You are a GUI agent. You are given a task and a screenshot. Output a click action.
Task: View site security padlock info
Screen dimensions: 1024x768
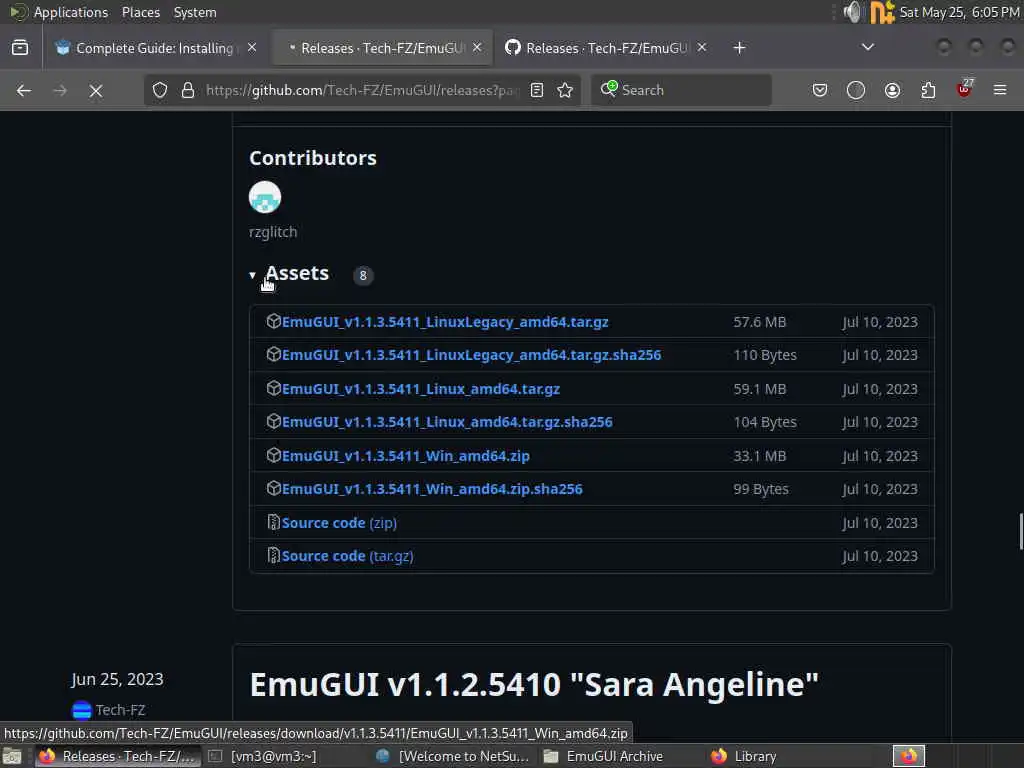187,90
